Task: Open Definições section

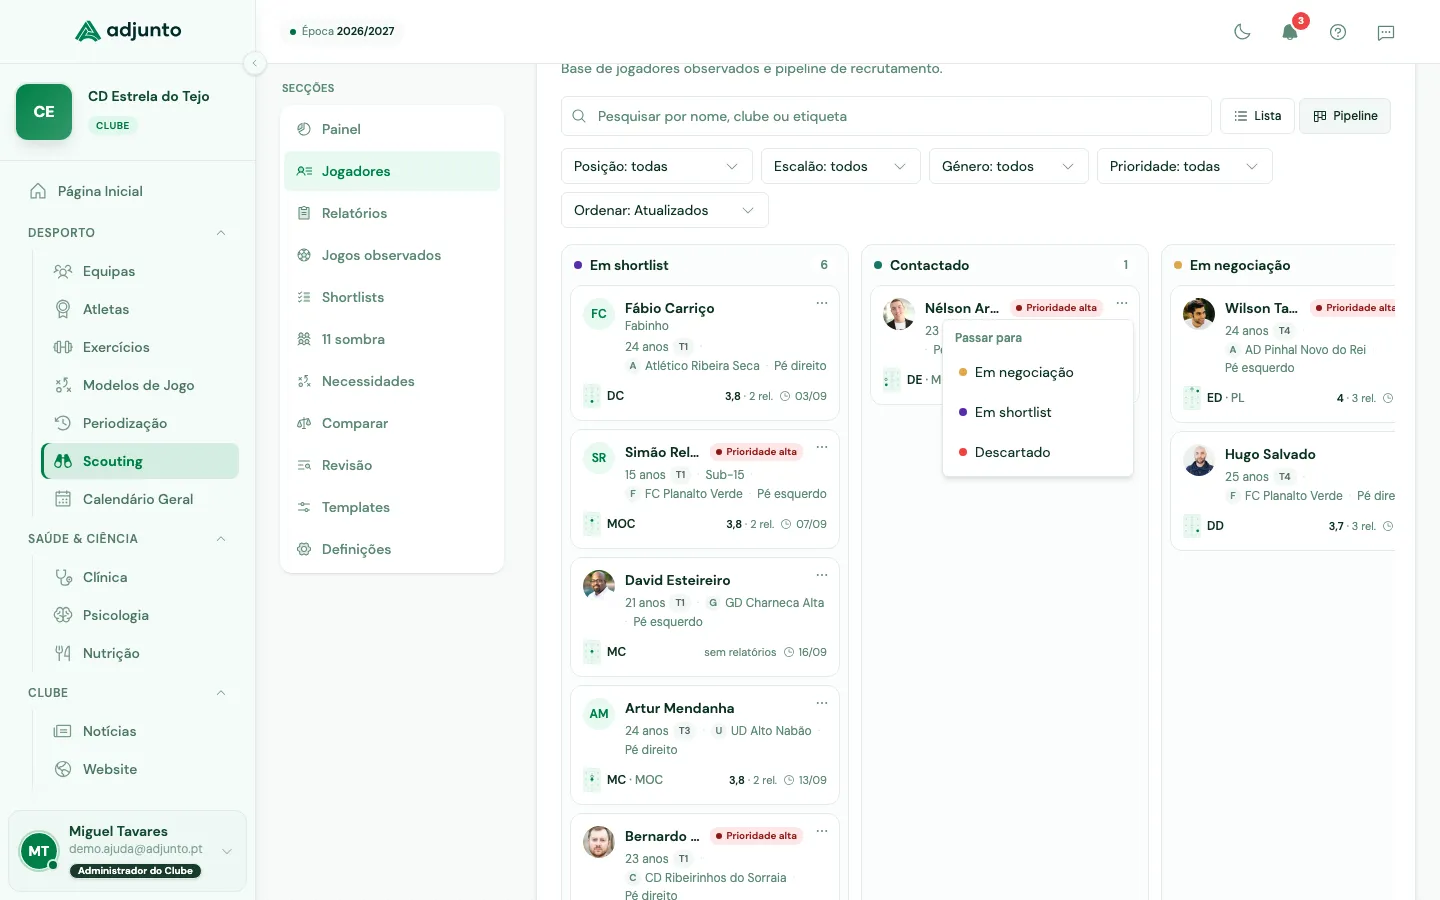Action: [x=392, y=549]
